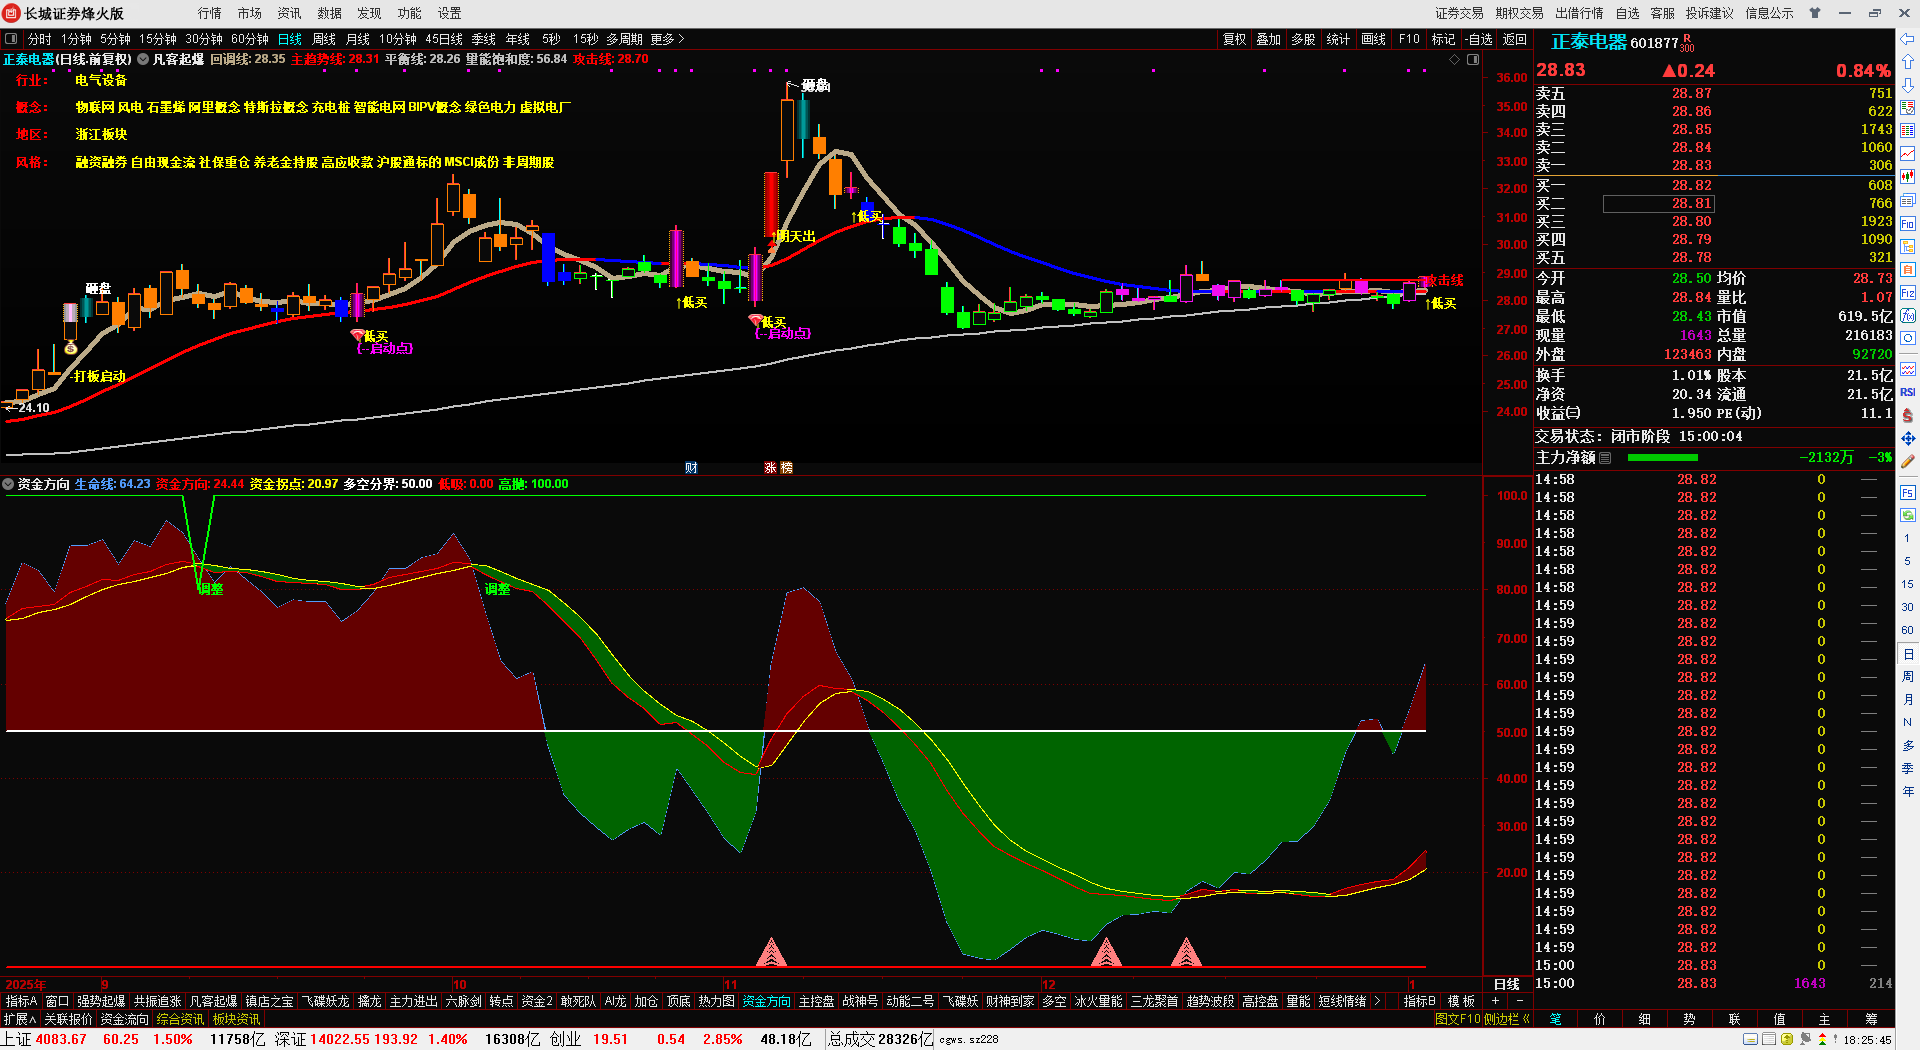The height and width of the screenshot is (1050, 1920).
Task: Switch chart period to 分时
Action: tap(40, 39)
